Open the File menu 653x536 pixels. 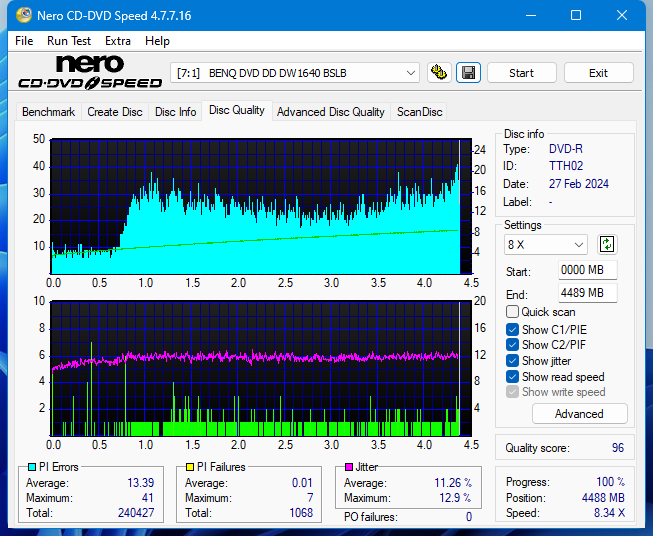(x=24, y=41)
